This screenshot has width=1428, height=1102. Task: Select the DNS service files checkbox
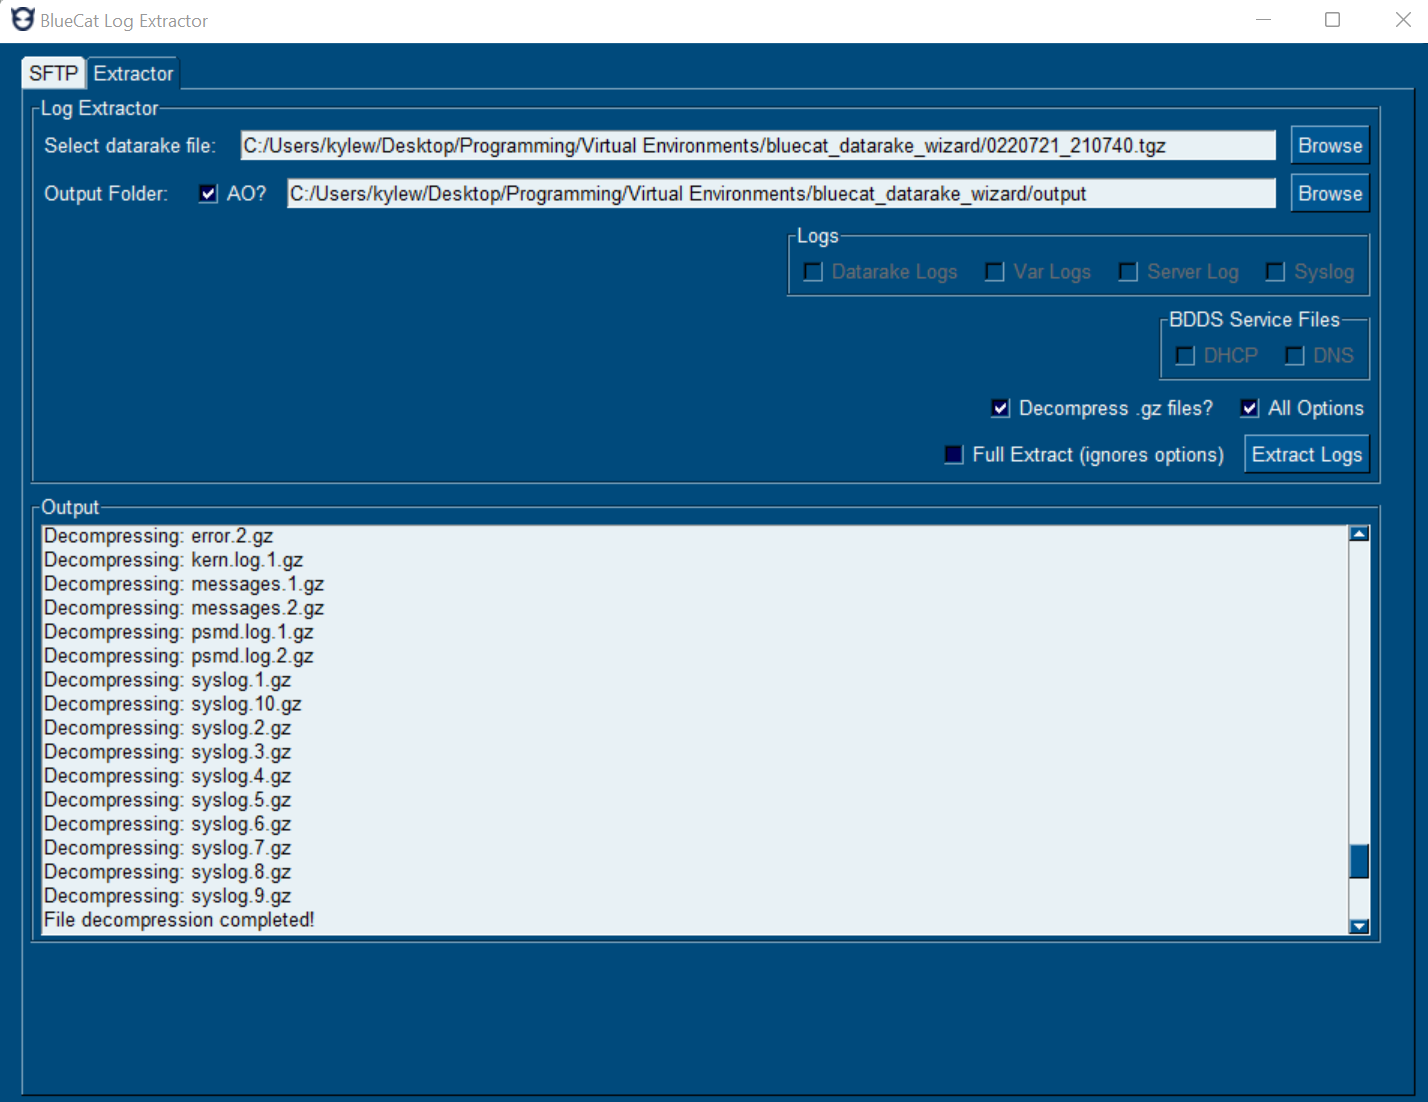(x=1295, y=355)
